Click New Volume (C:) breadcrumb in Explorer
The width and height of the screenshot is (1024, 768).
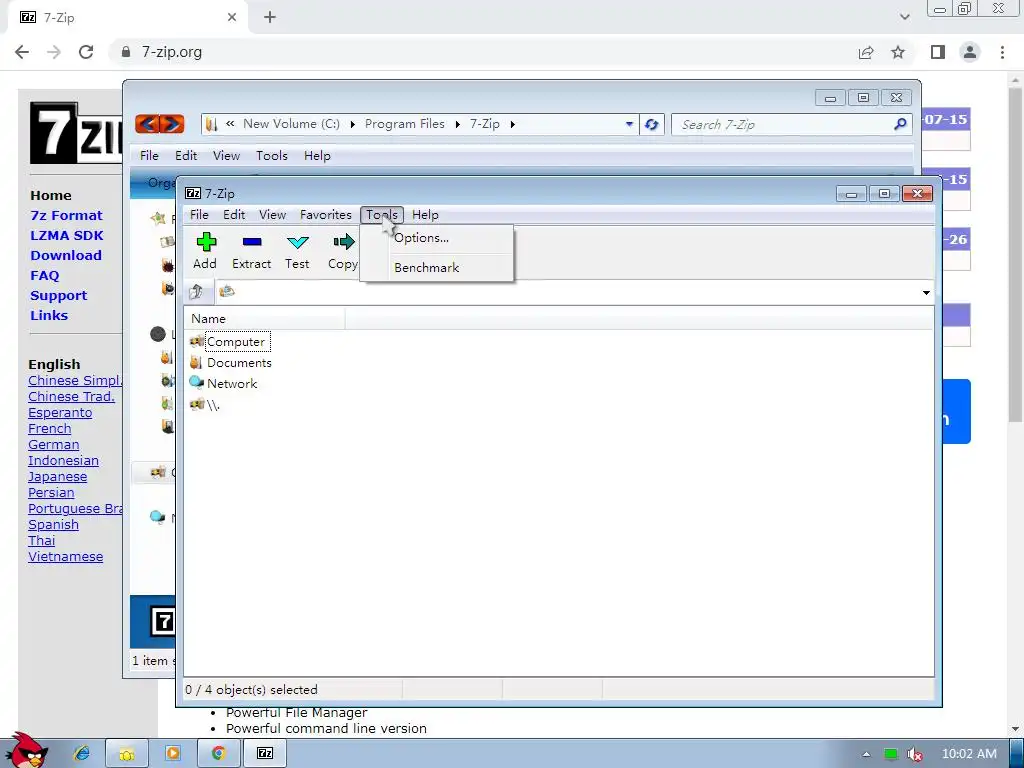tap(291, 123)
